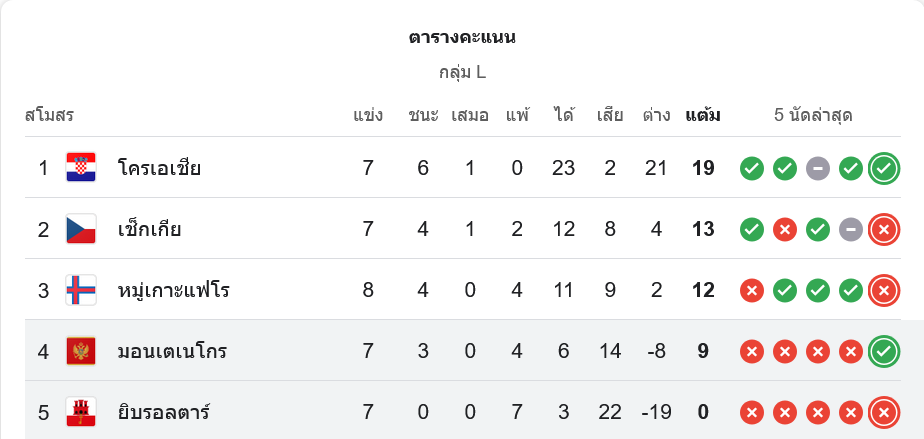
Task: Open the เช็กเกีย team link
Action: pos(149,229)
